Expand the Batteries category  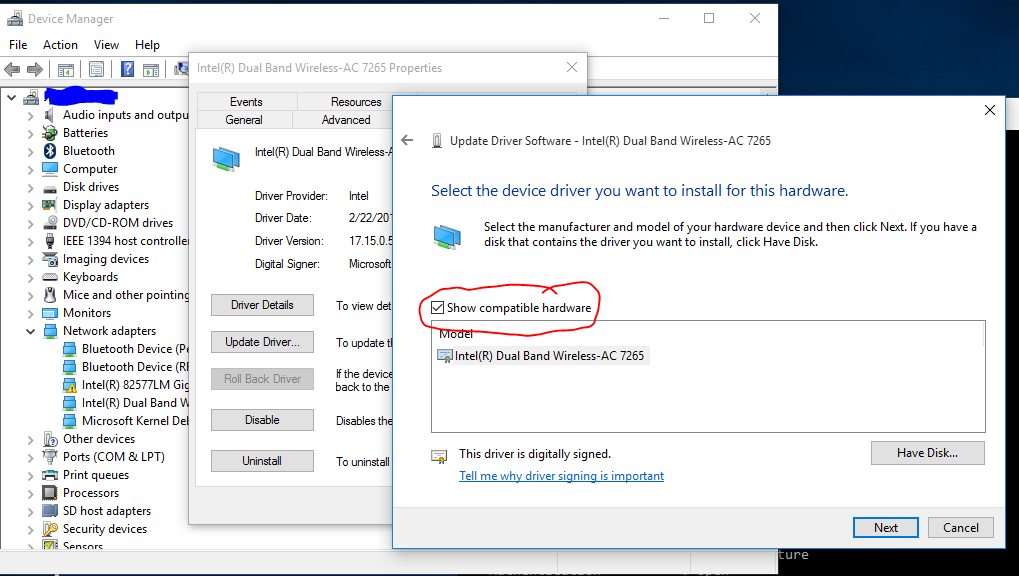[31, 134]
